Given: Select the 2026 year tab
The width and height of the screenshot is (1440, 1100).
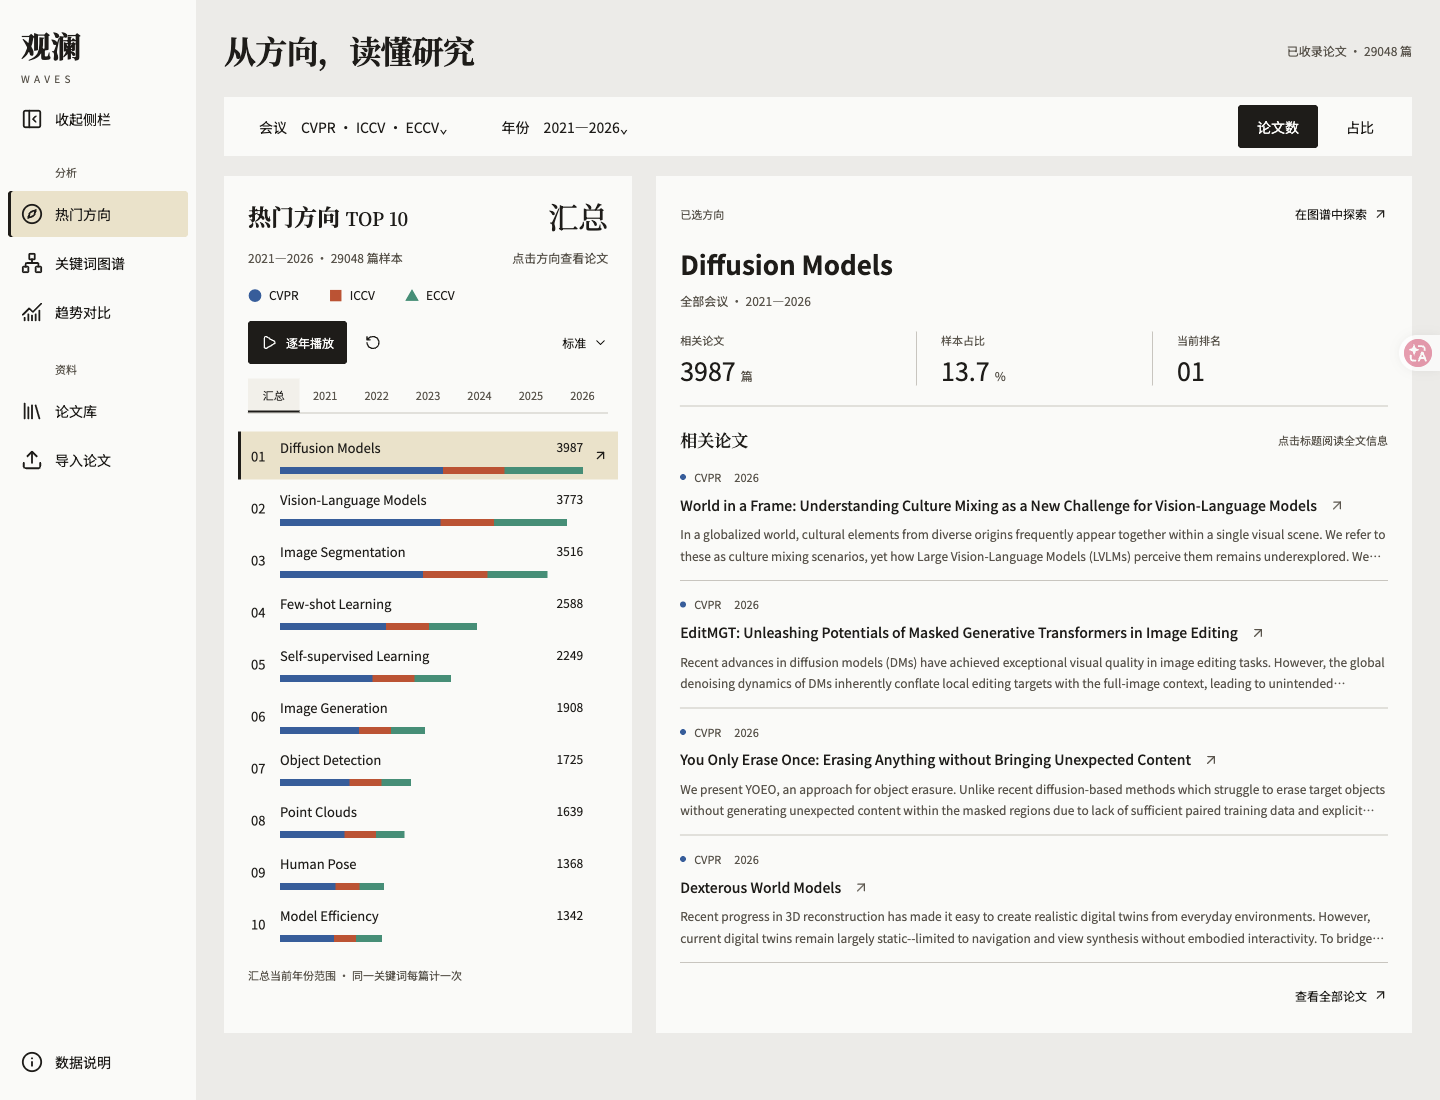Looking at the screenshot, I should [582, 396].
